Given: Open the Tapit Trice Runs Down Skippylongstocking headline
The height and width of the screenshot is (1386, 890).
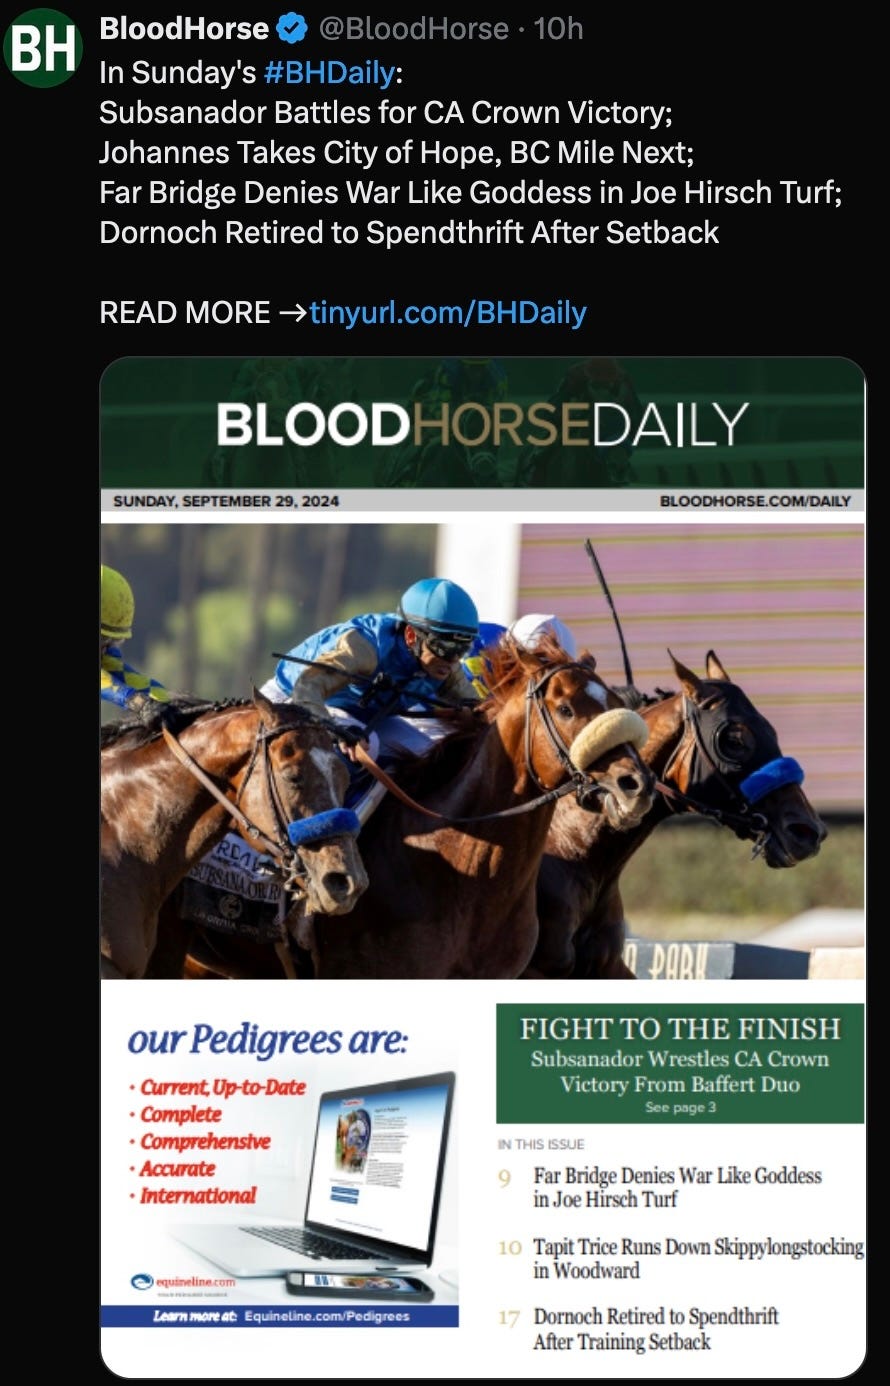Looking at the screenshot, I should [698, 1258].
